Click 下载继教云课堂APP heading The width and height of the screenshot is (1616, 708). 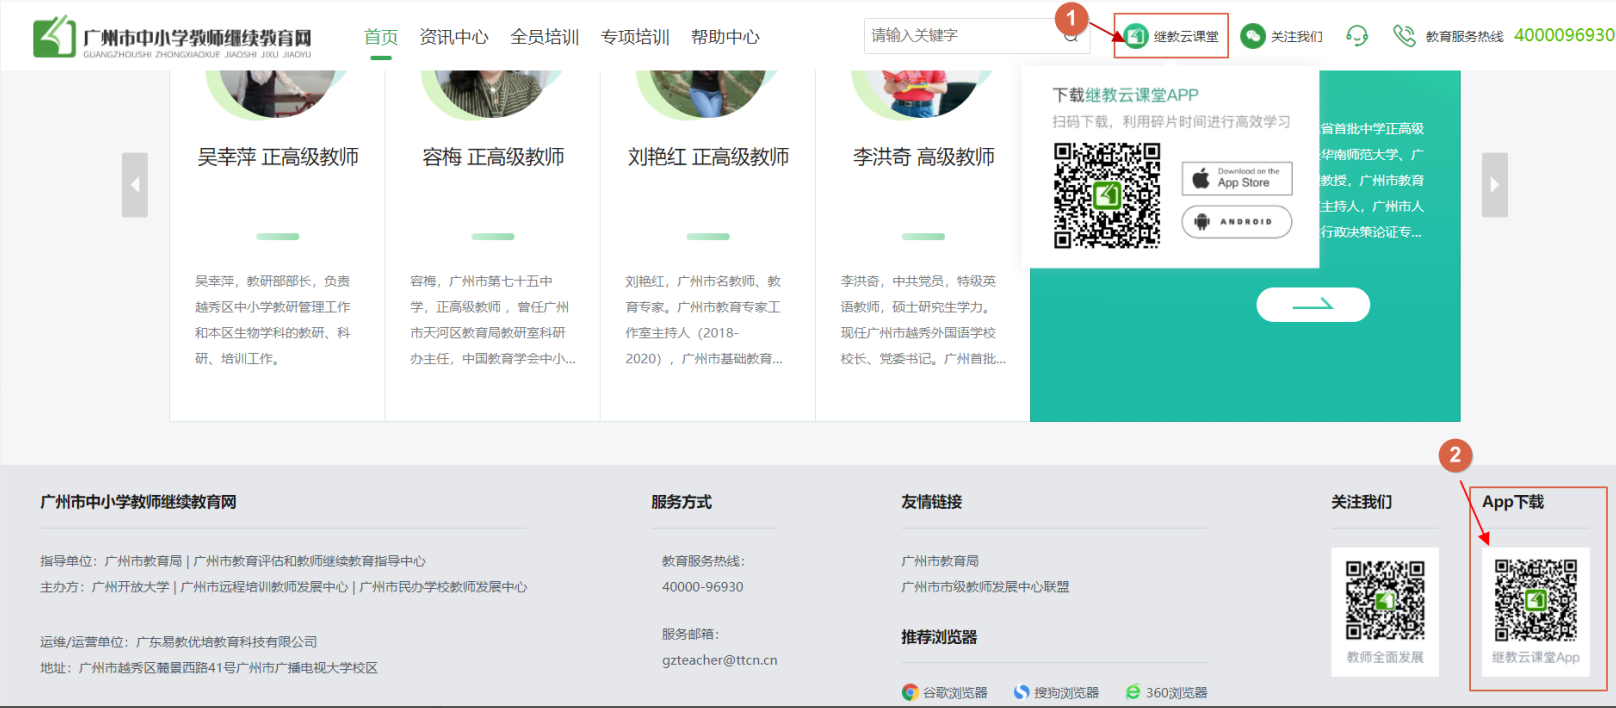[x=1125, y=95]
